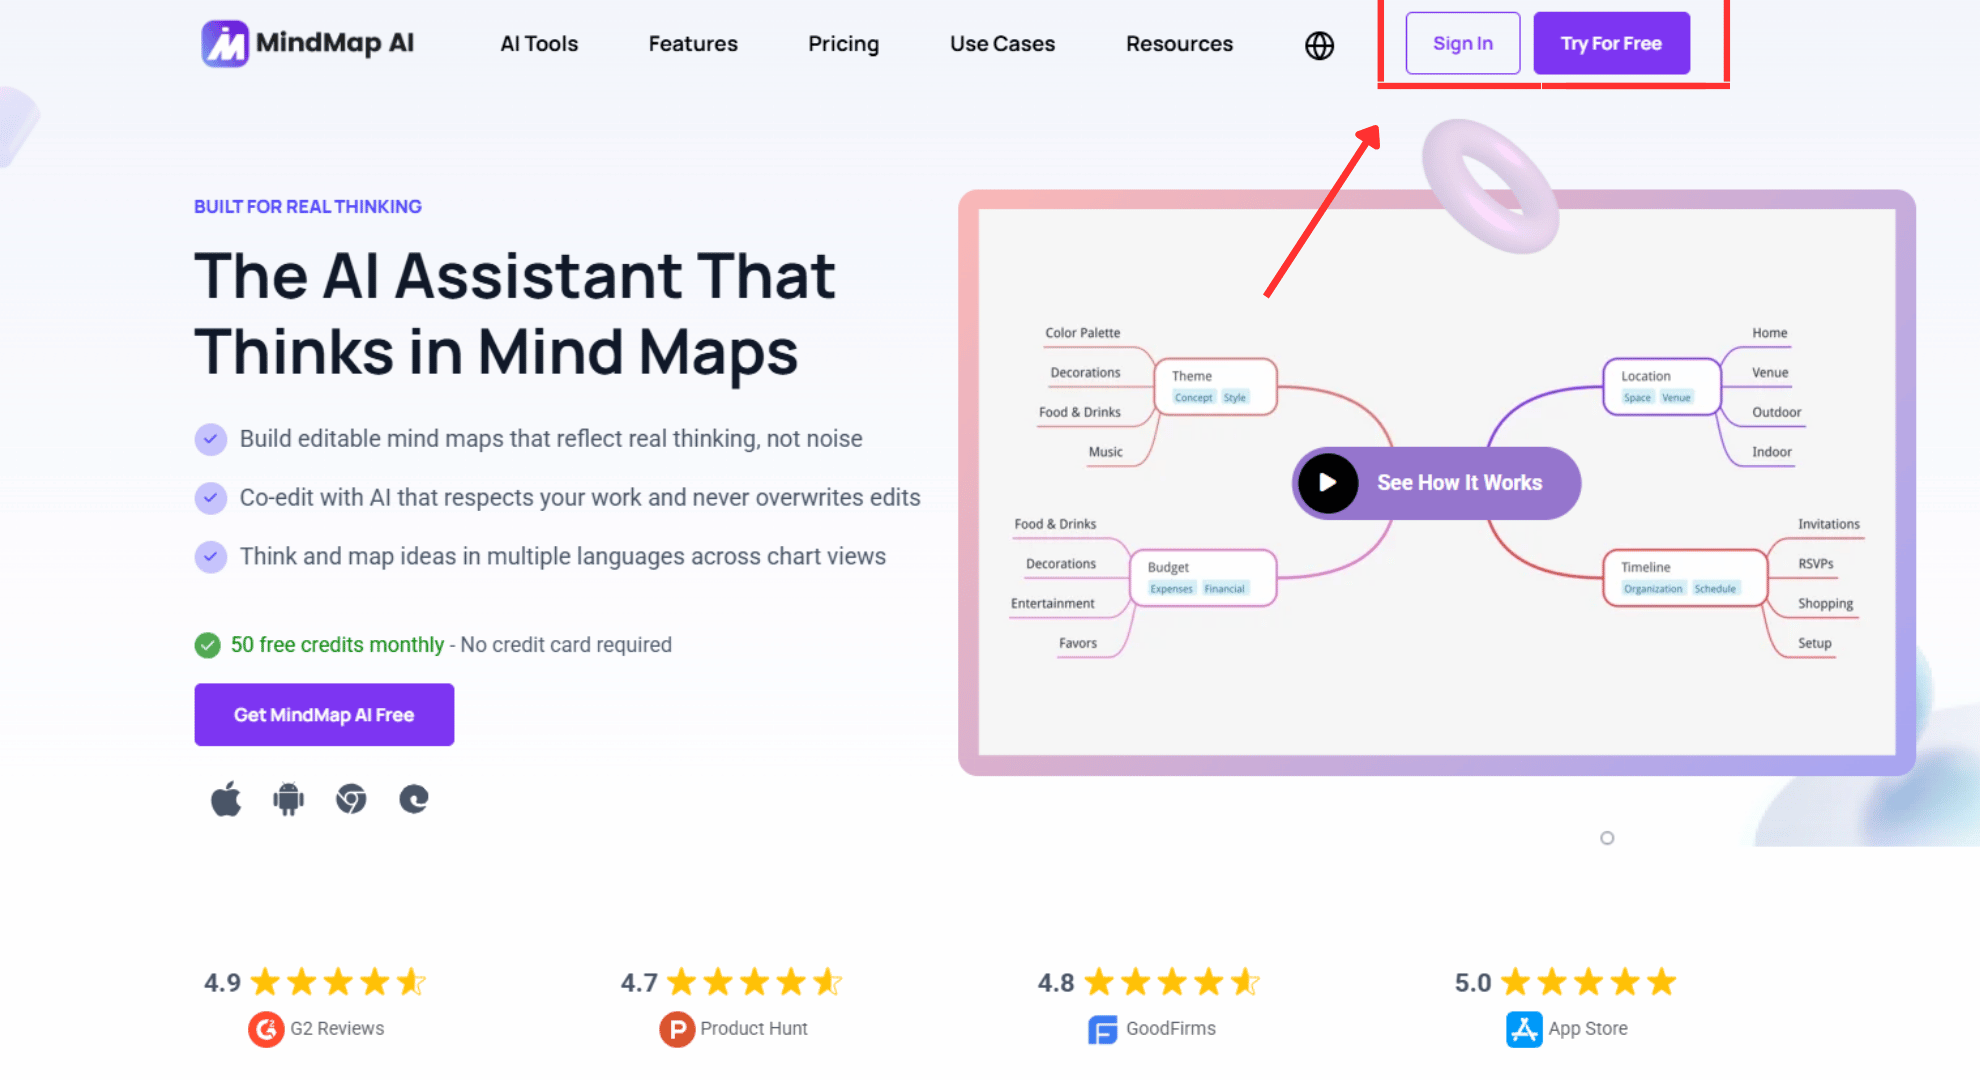The height and width of the screenshot is (1080, 1980).
Task: Open the Features menu
Action: pyautogui.click(x=692, y=44)
